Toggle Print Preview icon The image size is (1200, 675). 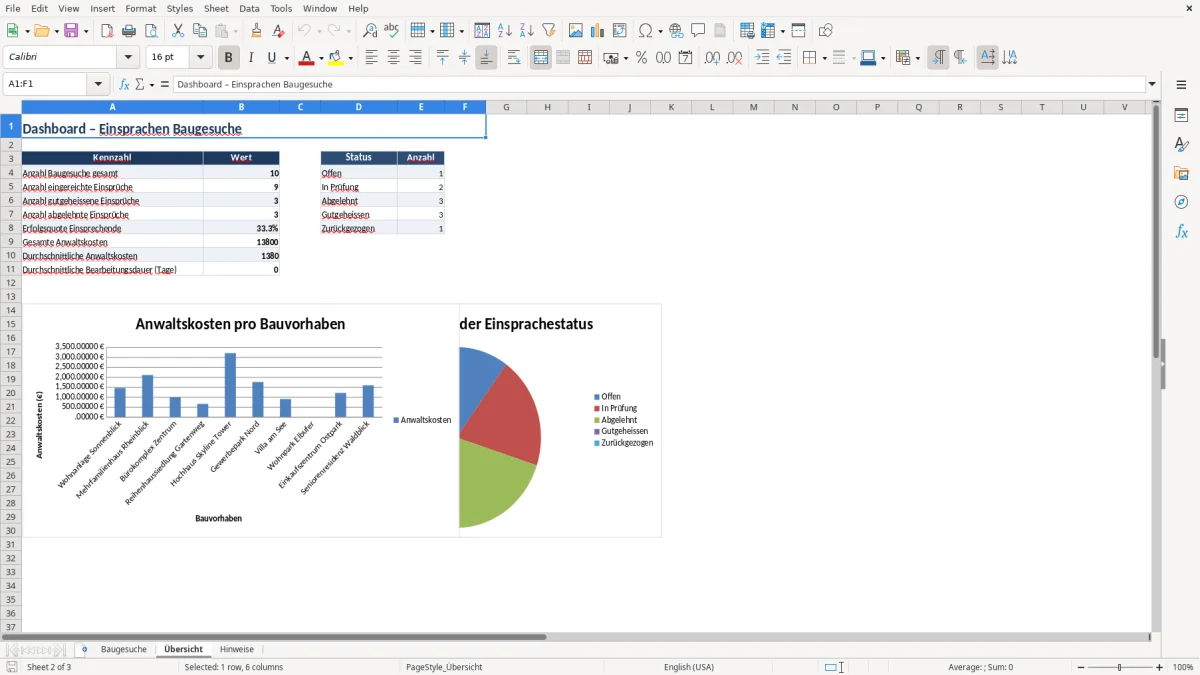point(151,31)
